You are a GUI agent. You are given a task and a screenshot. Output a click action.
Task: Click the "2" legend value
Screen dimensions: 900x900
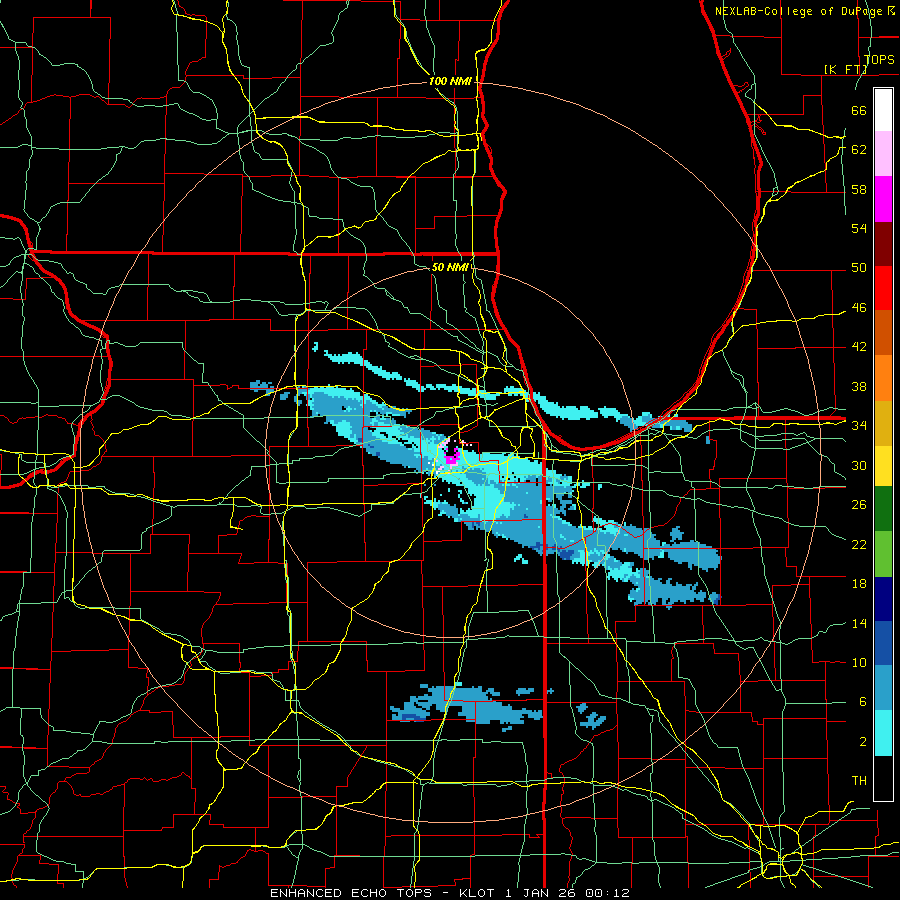862,742
